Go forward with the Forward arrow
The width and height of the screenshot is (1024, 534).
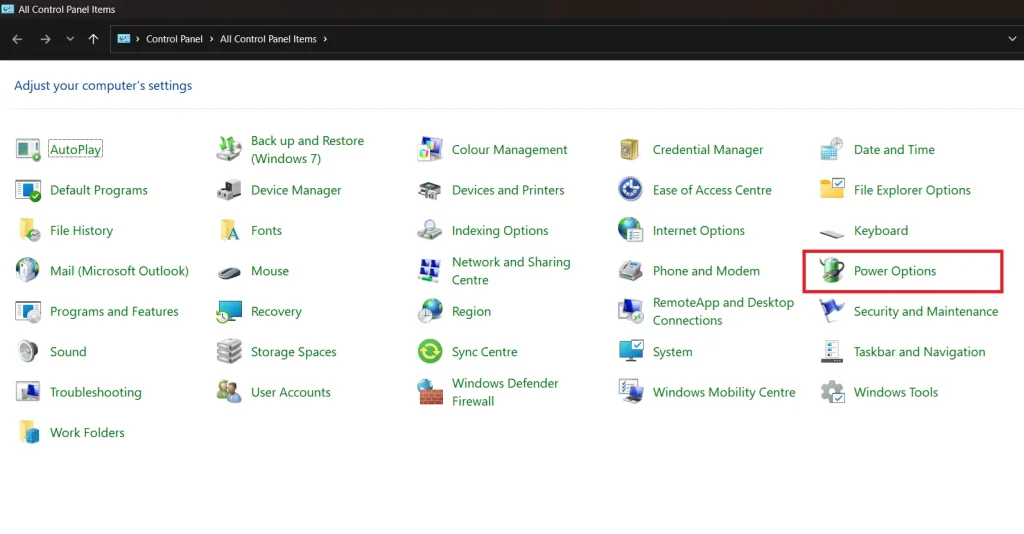coord(45,39)
